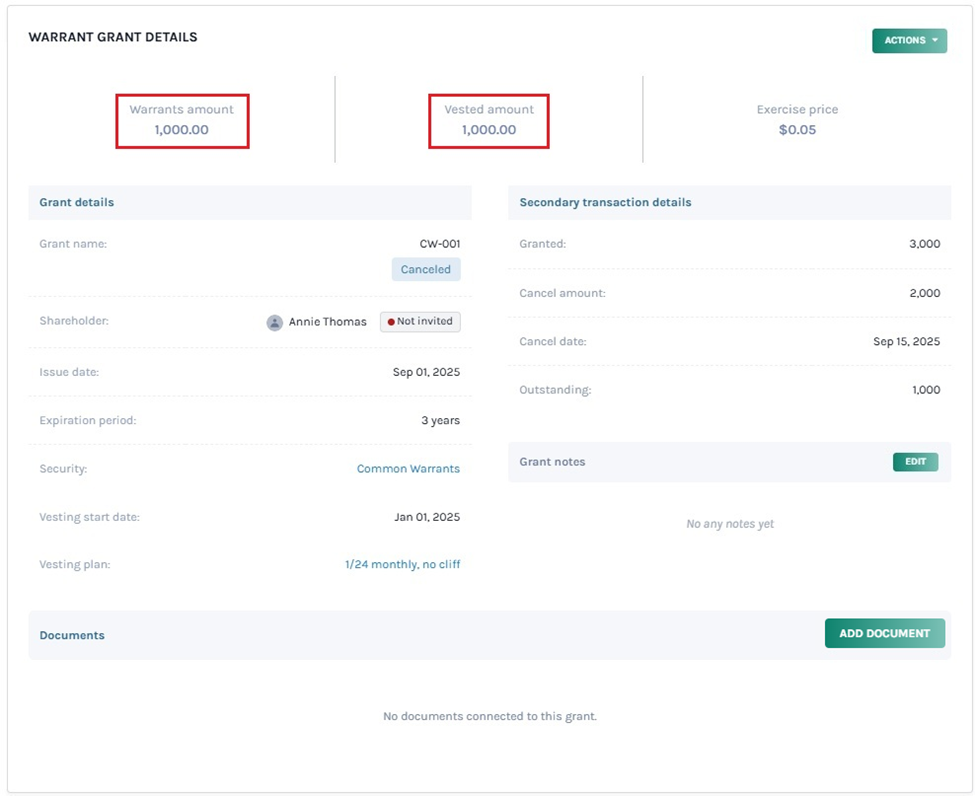Image resolution: width=975 pixels, height=796 pixels.
Task: Click the Secondary transaction details header
Action: (605, 202)
